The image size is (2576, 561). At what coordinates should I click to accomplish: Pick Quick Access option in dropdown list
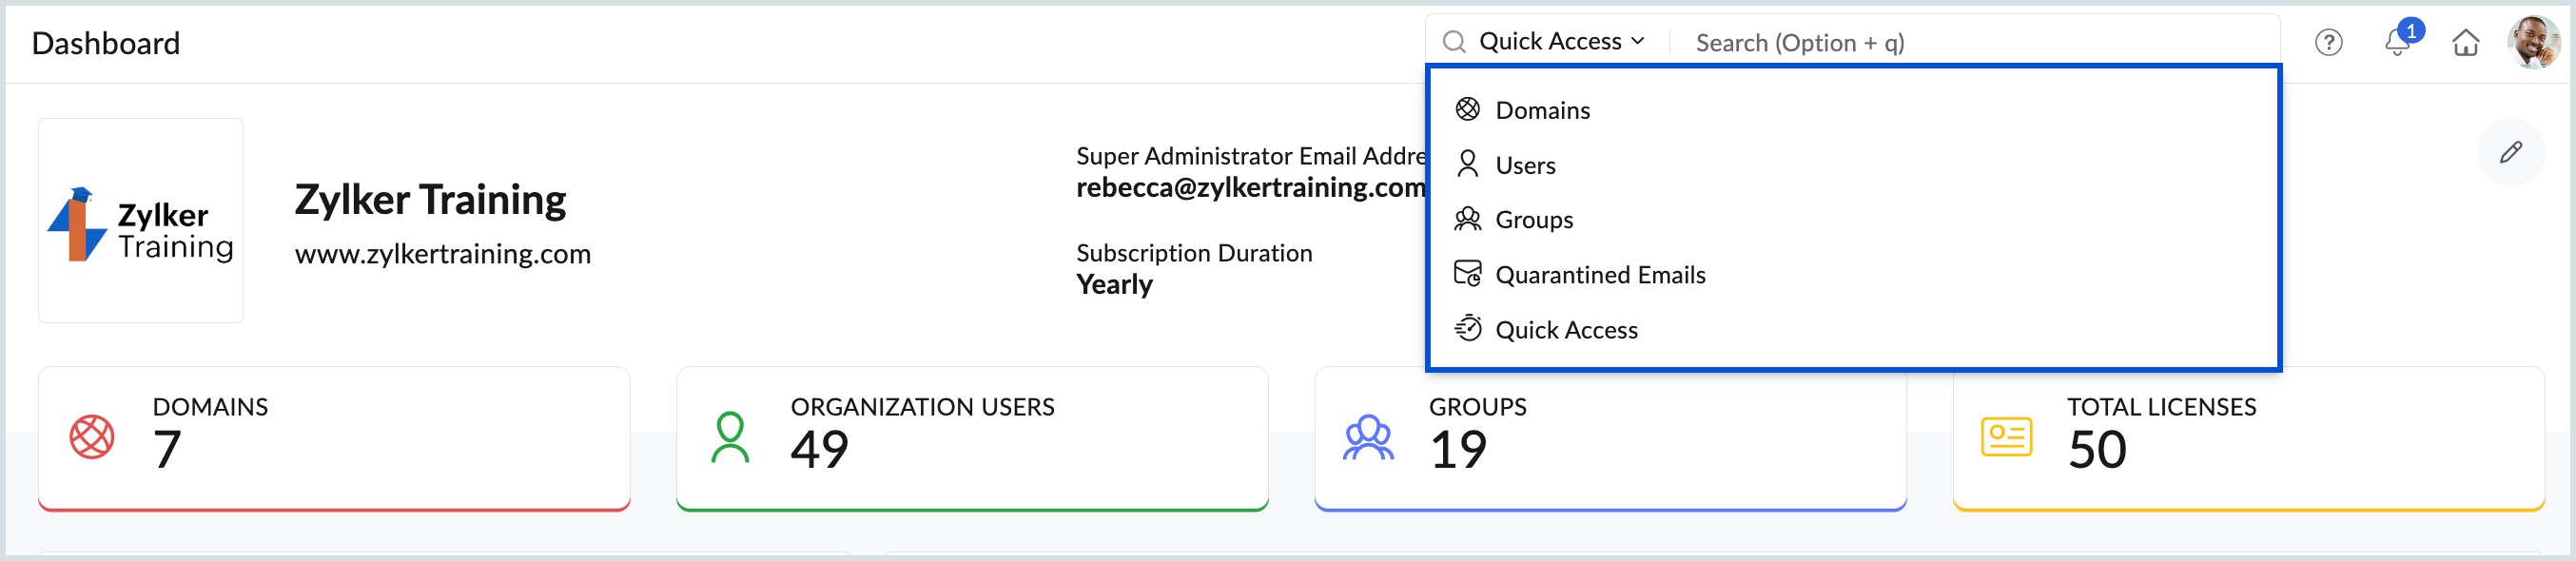tap(1566, 330)
